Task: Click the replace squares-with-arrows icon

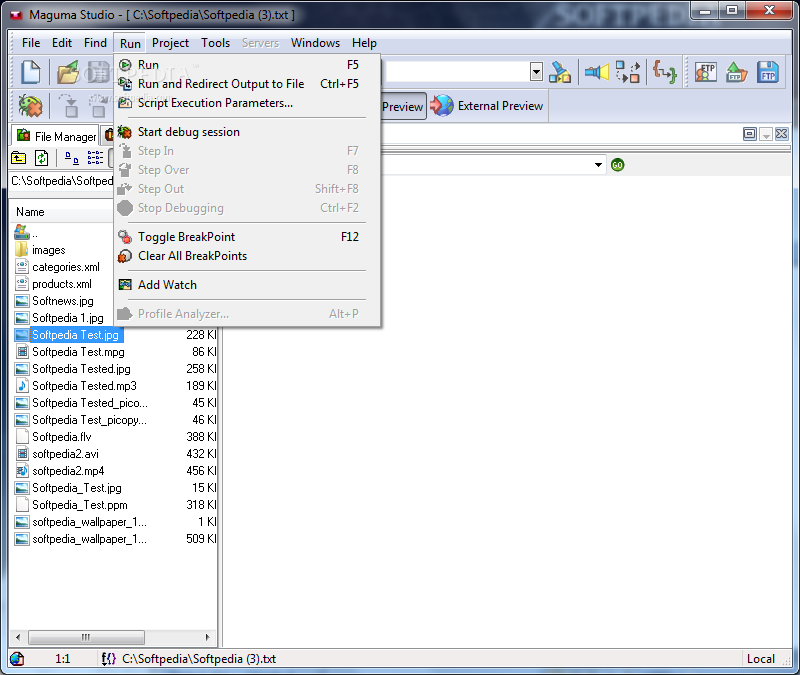Action: [628, 72]
